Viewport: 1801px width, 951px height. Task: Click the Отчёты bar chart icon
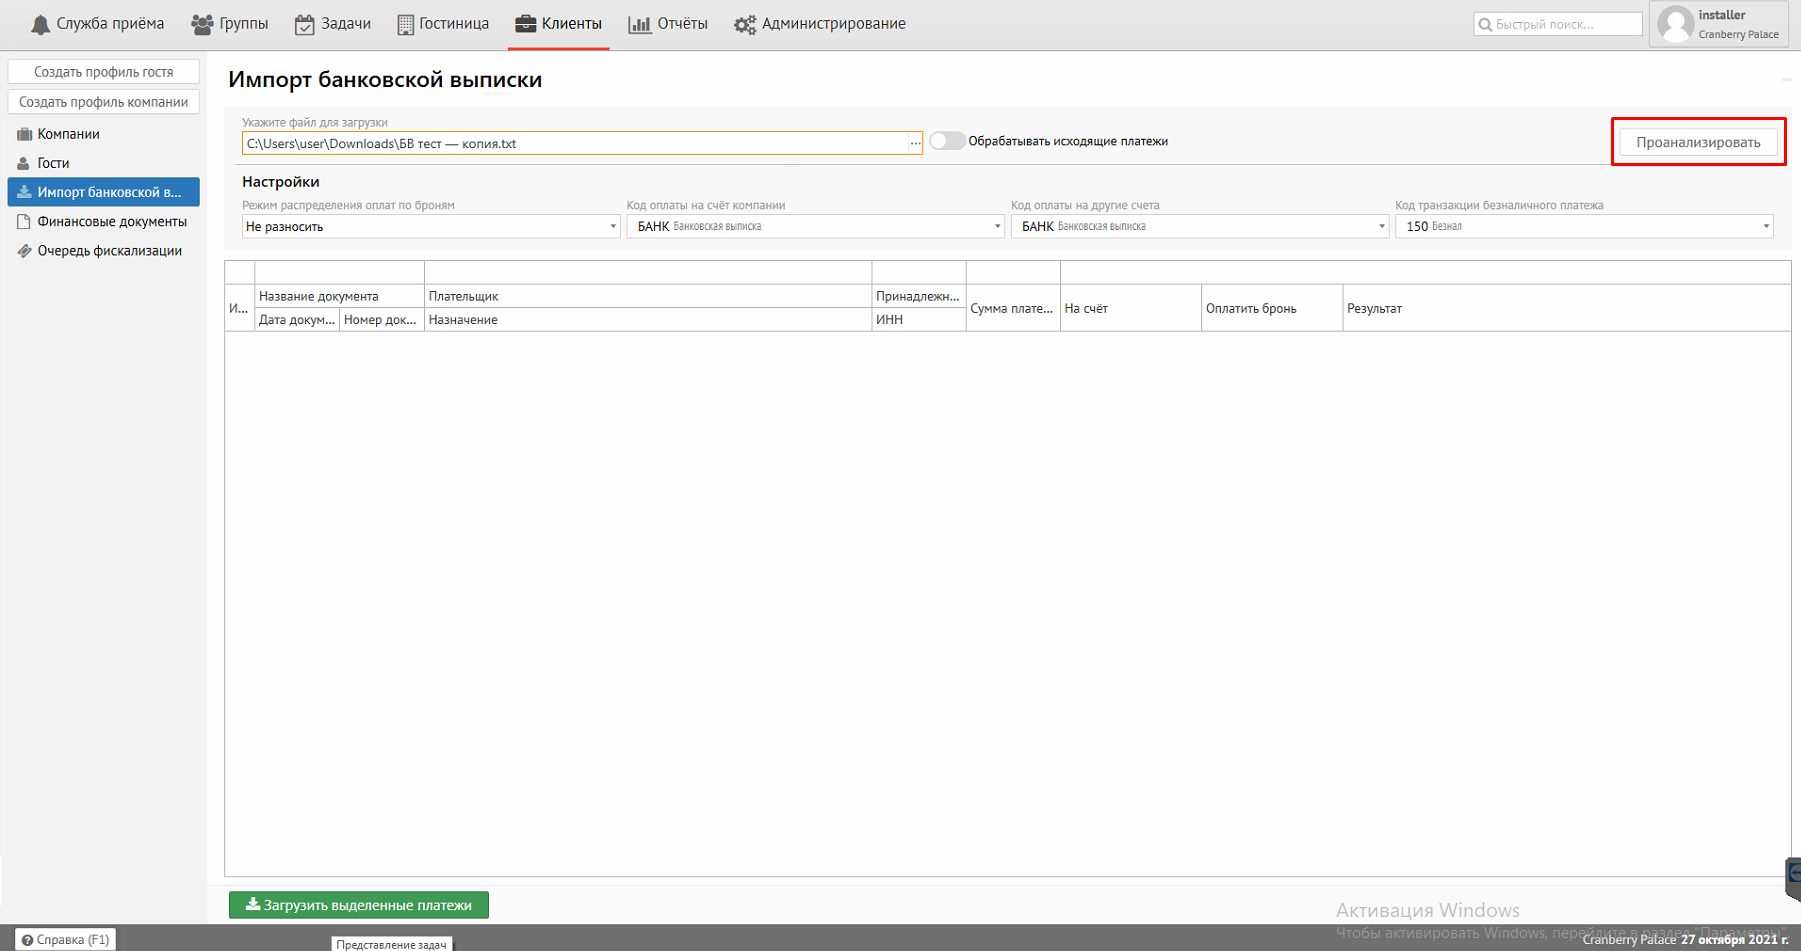(x=639, y=24)
